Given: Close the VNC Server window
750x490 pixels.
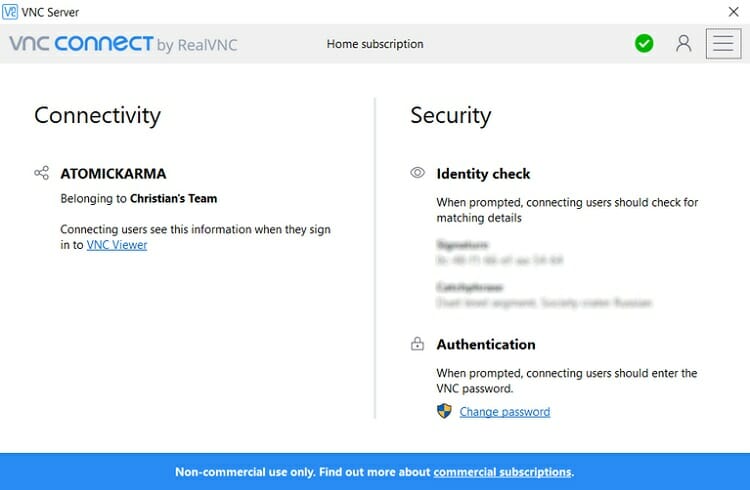Looking at the screenshot, I should (733, 12).
